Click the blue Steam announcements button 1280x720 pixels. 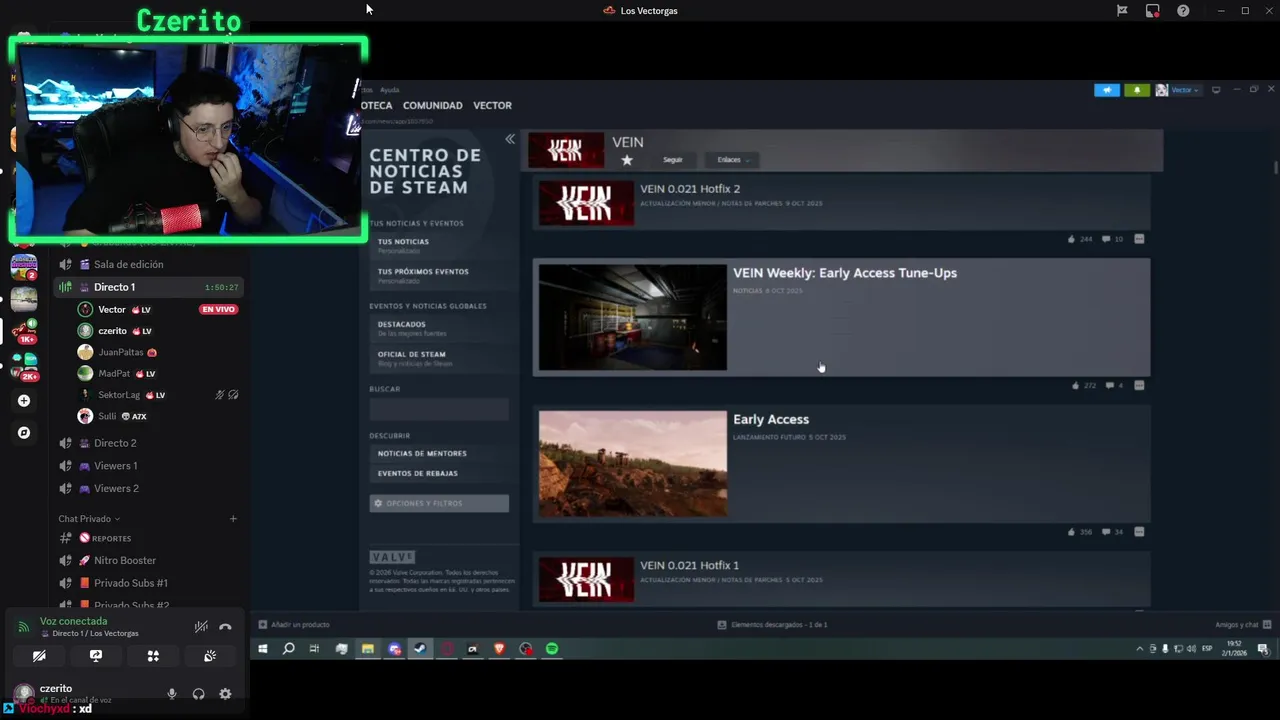(1107, 90)
